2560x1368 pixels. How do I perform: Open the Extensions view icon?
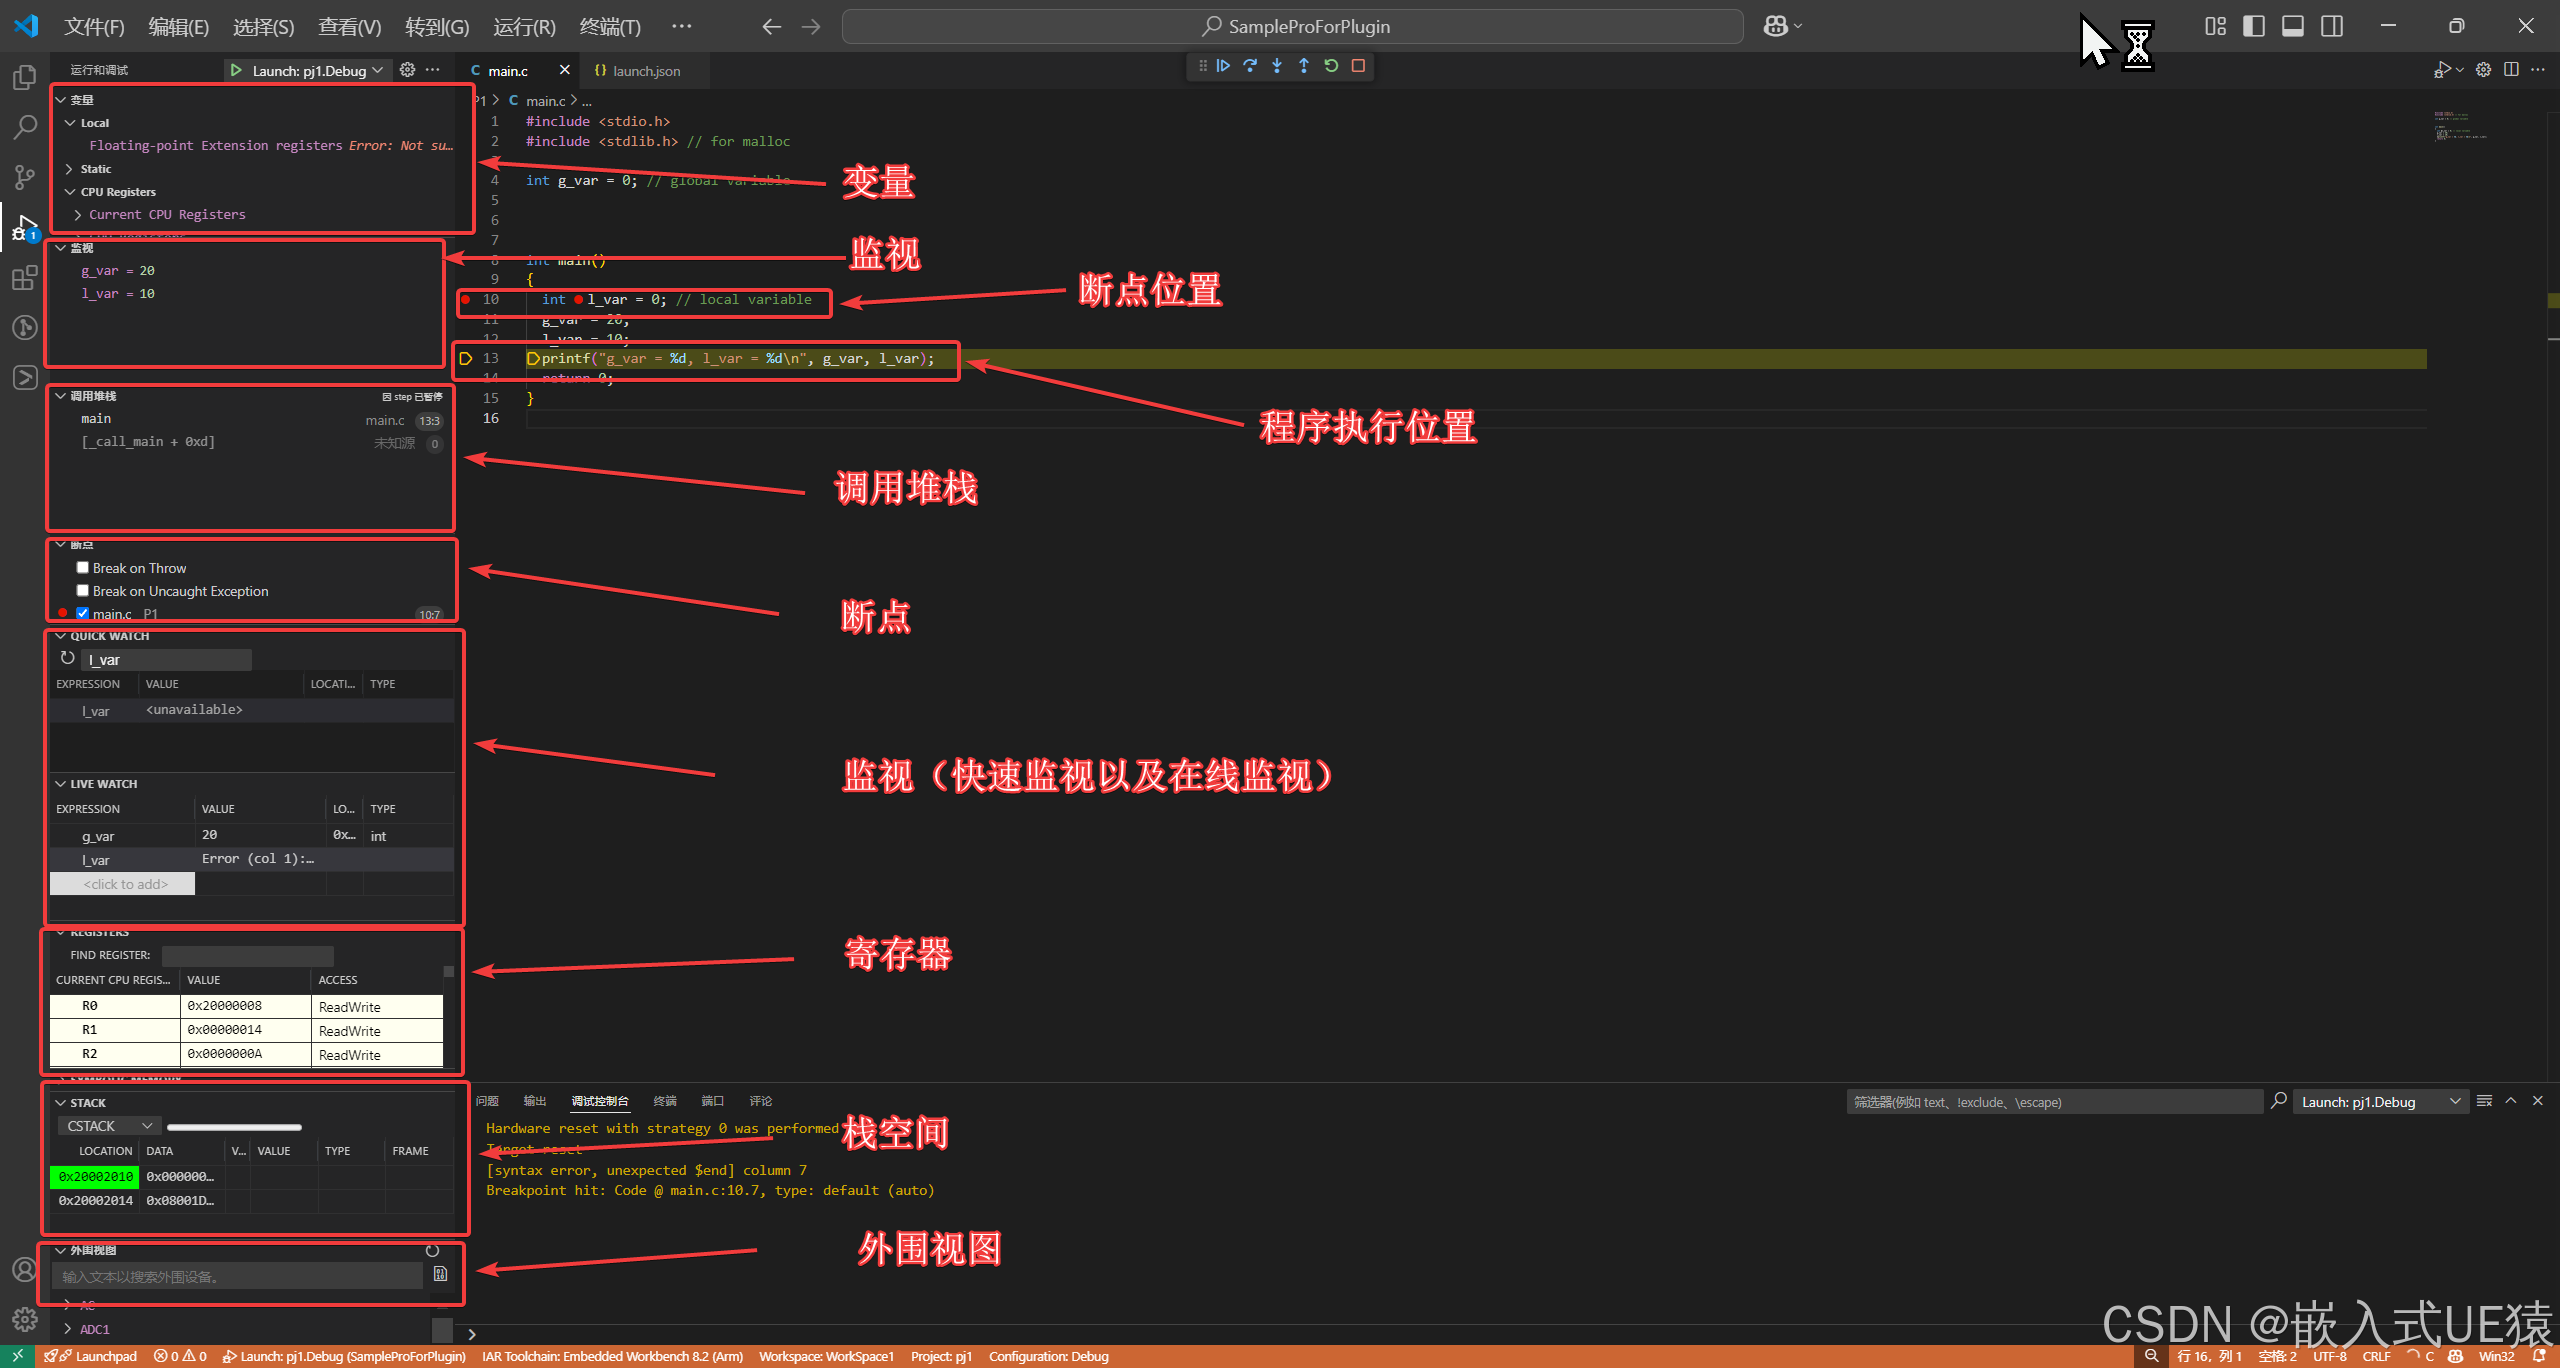pos(24,278)
